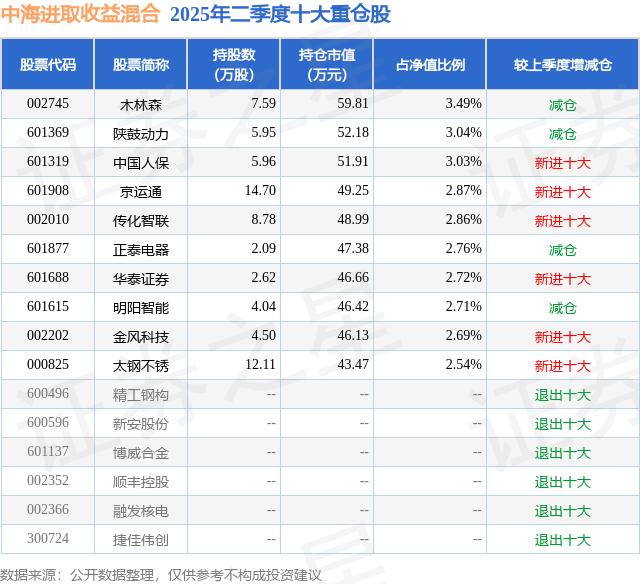
Task: Select the 中国人保 row name
Action: pos(141,163)
